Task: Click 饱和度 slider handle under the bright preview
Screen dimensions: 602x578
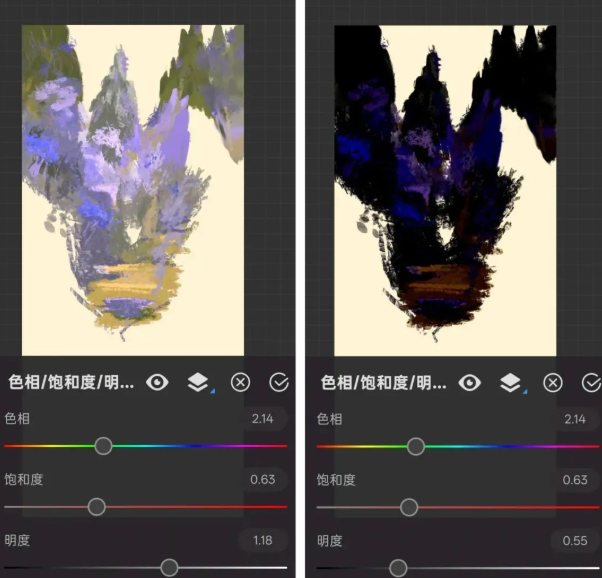Action: tap(96, 507)
